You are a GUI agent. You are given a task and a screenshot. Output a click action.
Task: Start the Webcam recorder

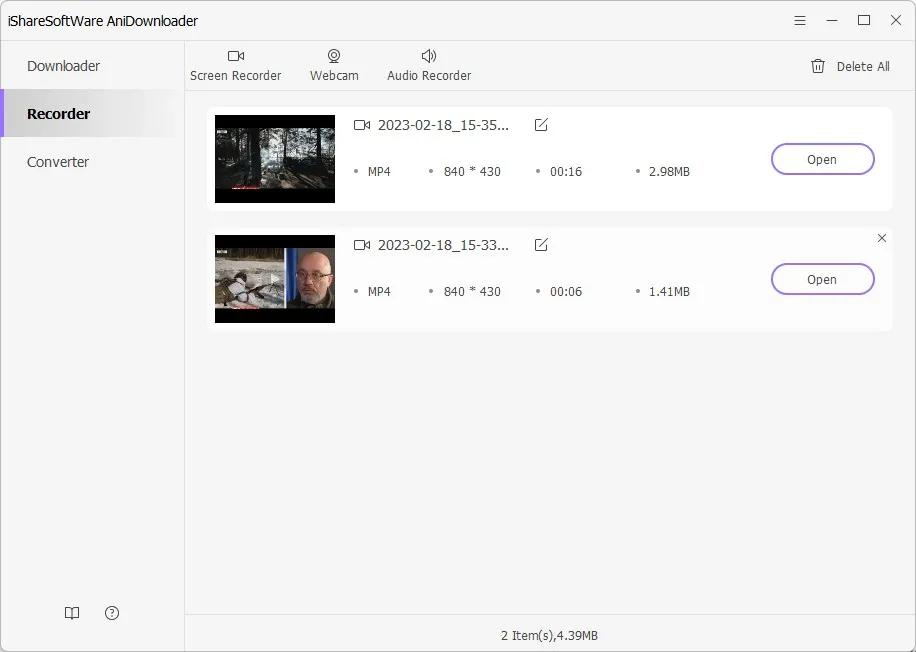334,65
